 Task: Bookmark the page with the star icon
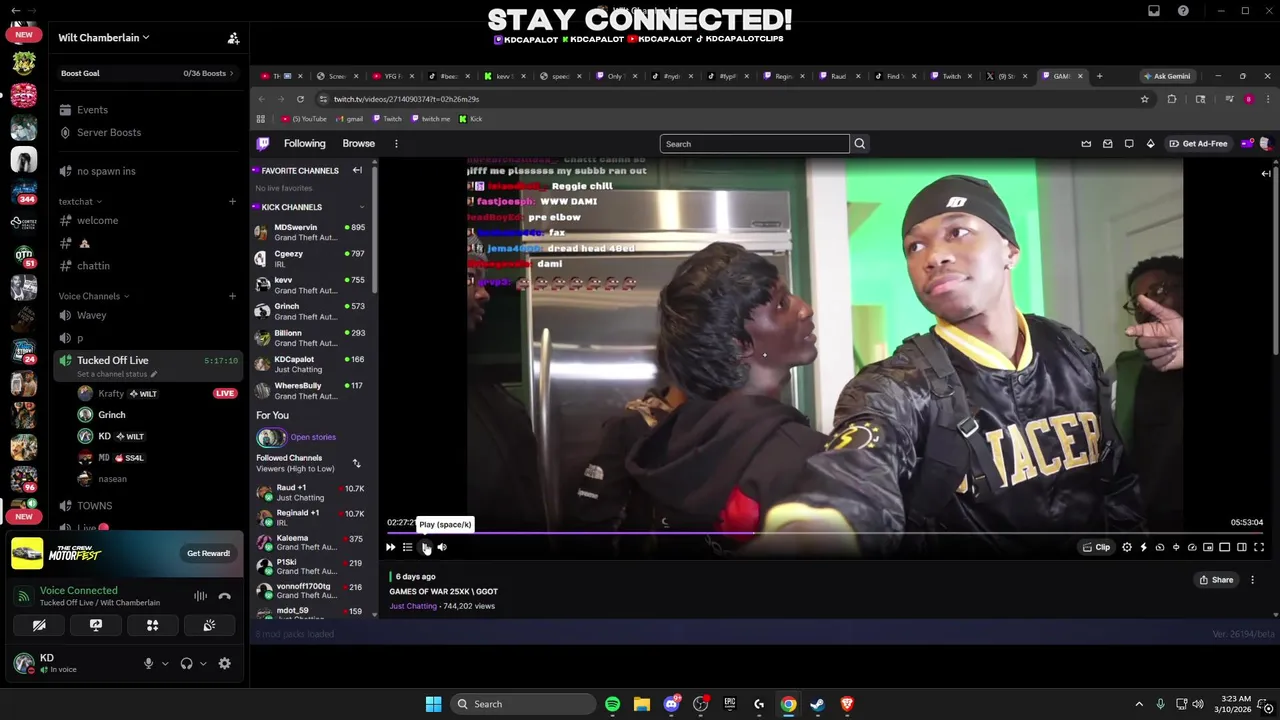1144,99
